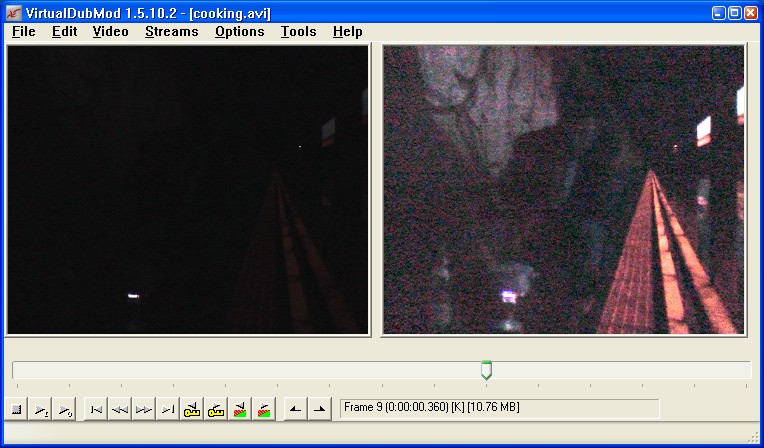Image resolution: width=764 pixels, height=448 pixels.
Task: Click the input video pane
Action: (x=188, y=190)
